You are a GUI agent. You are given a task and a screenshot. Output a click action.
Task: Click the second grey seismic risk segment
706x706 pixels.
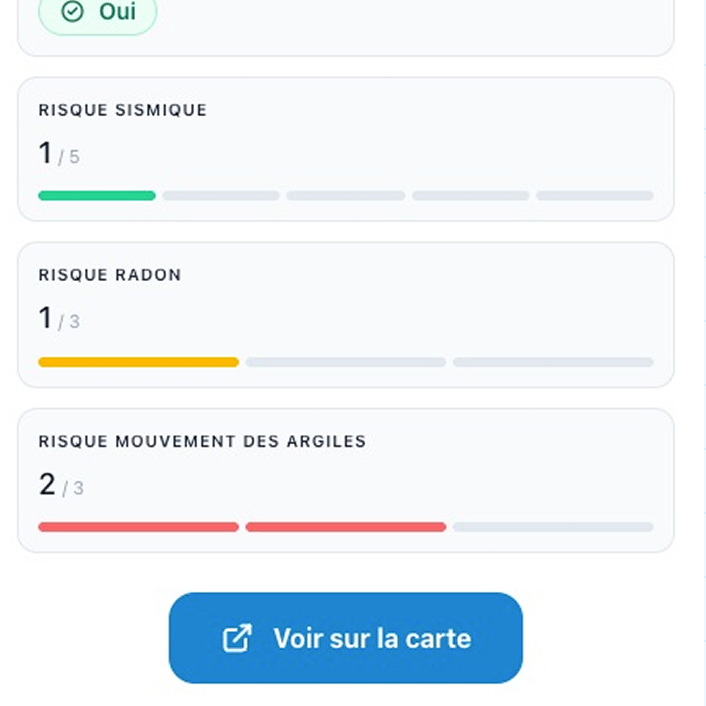click(221, 195)
